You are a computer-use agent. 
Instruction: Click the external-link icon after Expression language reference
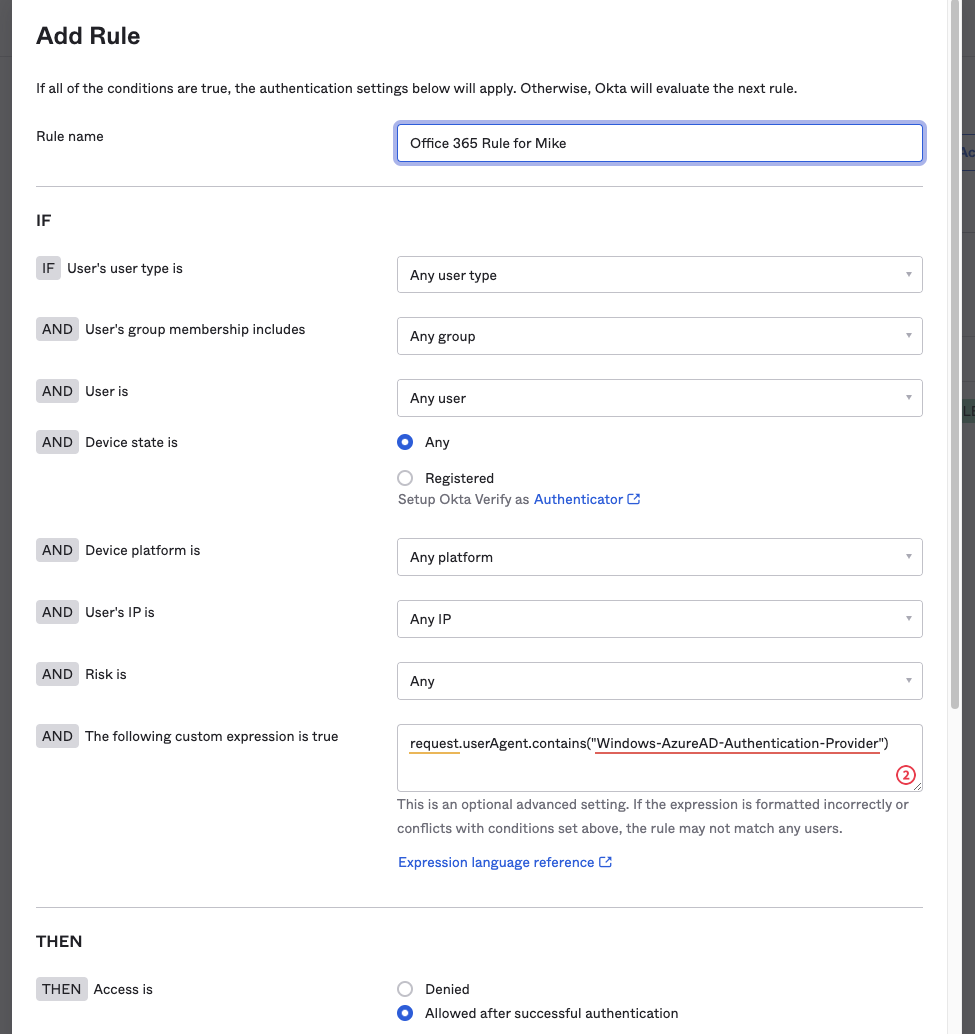(607, 862)
